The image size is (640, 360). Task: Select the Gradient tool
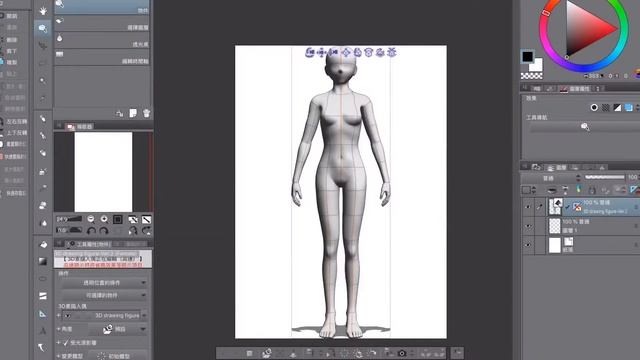[43, 261]
